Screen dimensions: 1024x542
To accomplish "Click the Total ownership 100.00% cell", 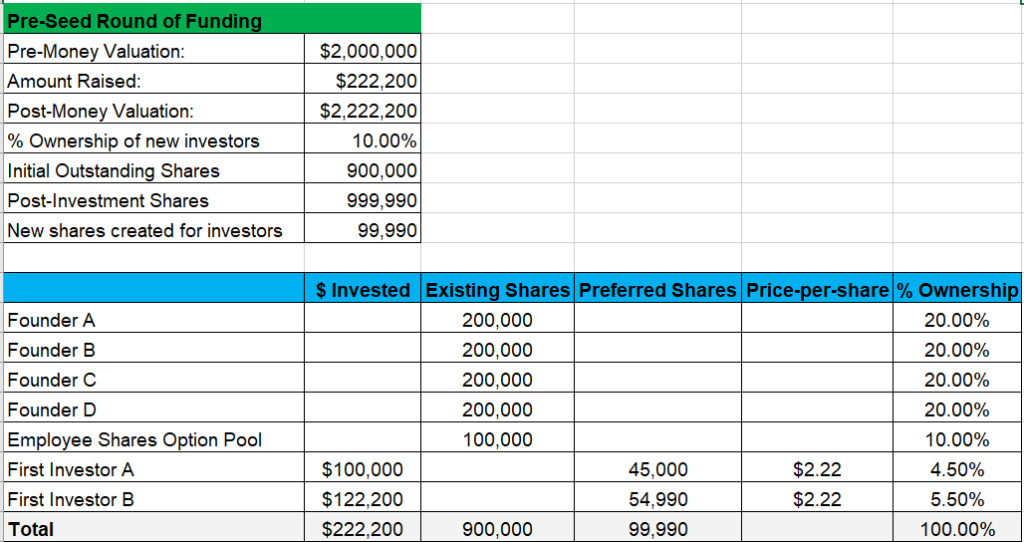I will [957, 530].
